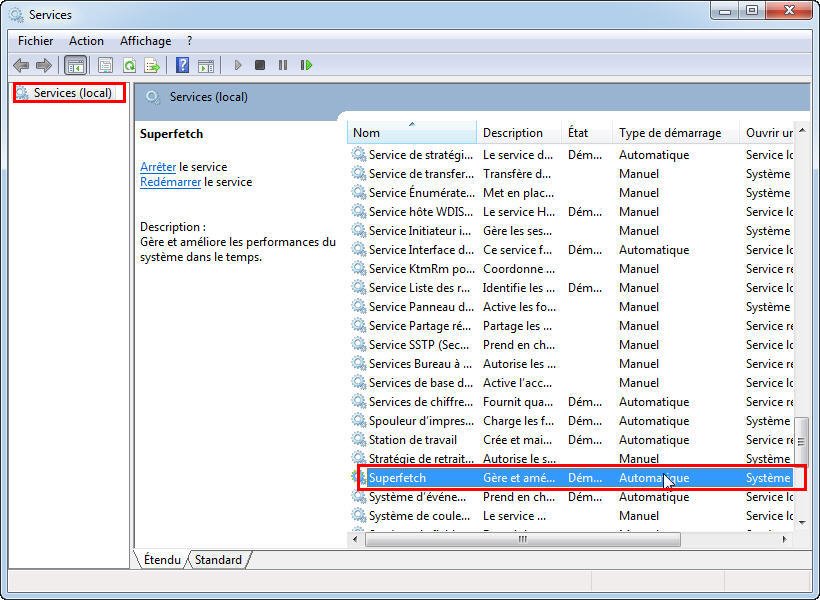Open the Affichage menu
Image resolution: width=820 pixels, height=600 pixels.
click(145, 41)
